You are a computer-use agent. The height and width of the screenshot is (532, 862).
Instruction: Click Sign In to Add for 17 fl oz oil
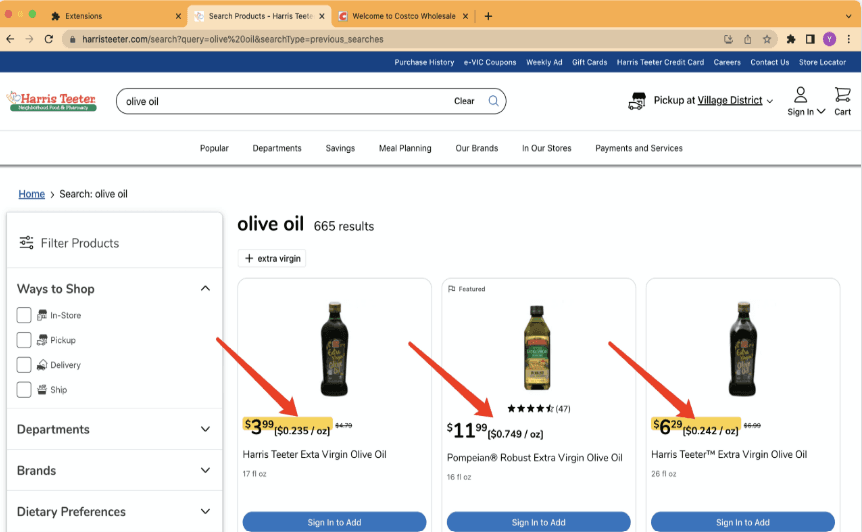(334, 522)
